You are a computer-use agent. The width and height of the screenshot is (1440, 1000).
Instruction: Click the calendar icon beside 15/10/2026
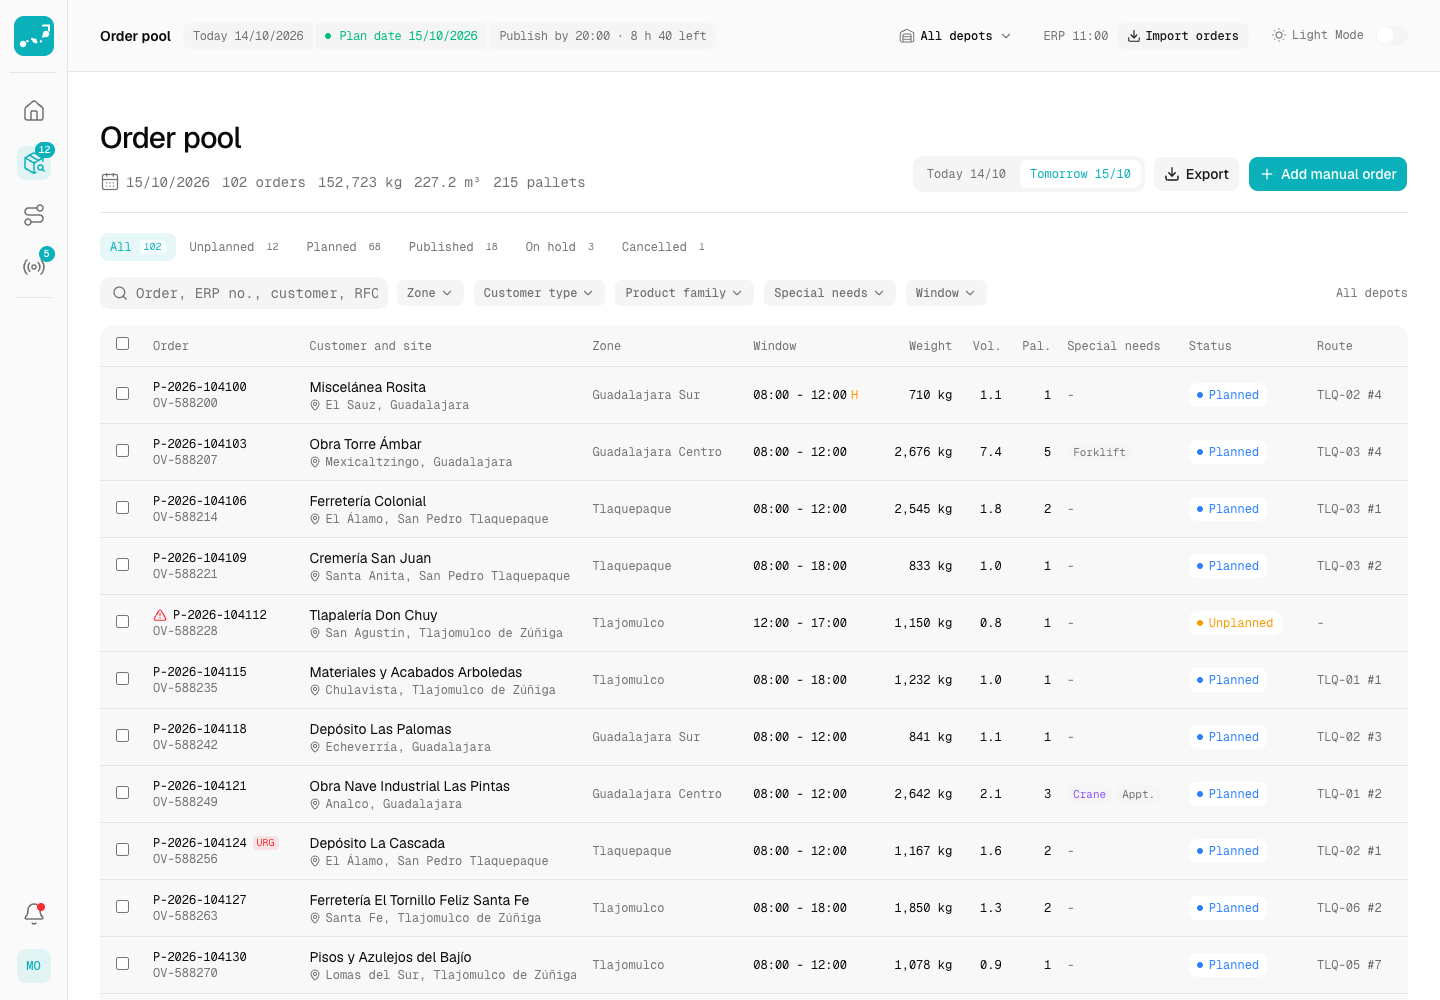pos(110,182)
